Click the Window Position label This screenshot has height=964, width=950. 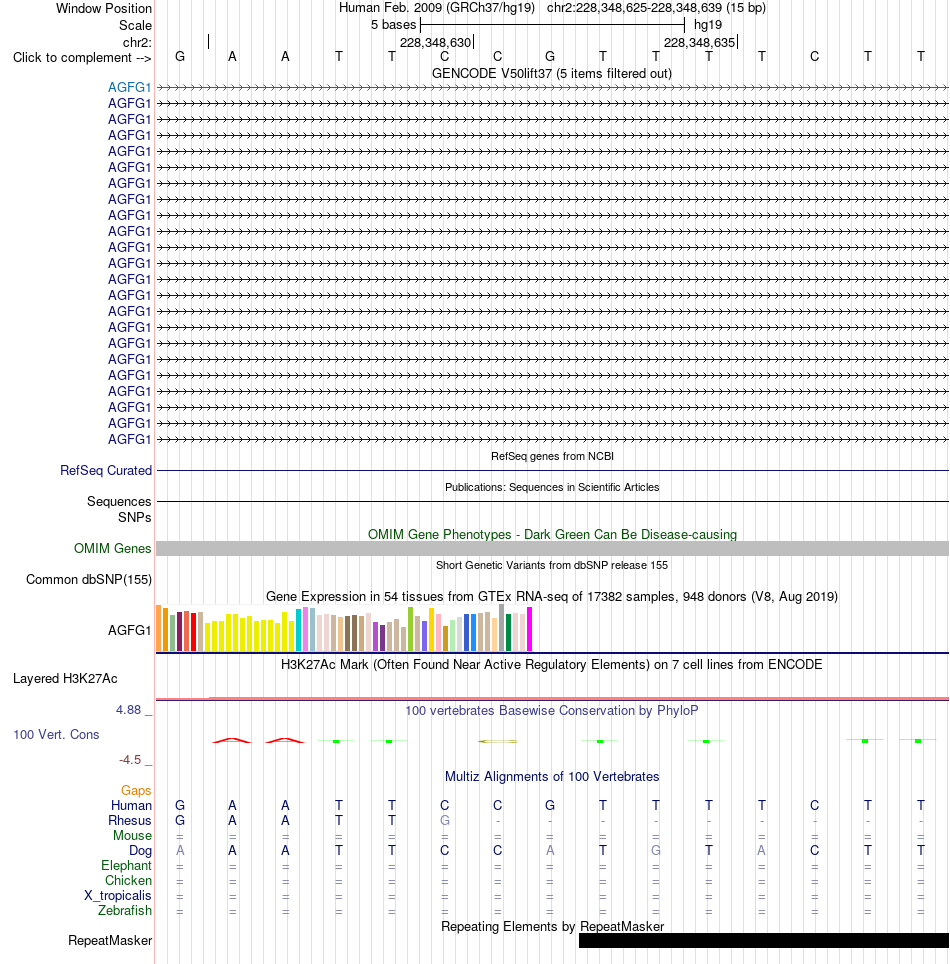[x=104, y=9]
